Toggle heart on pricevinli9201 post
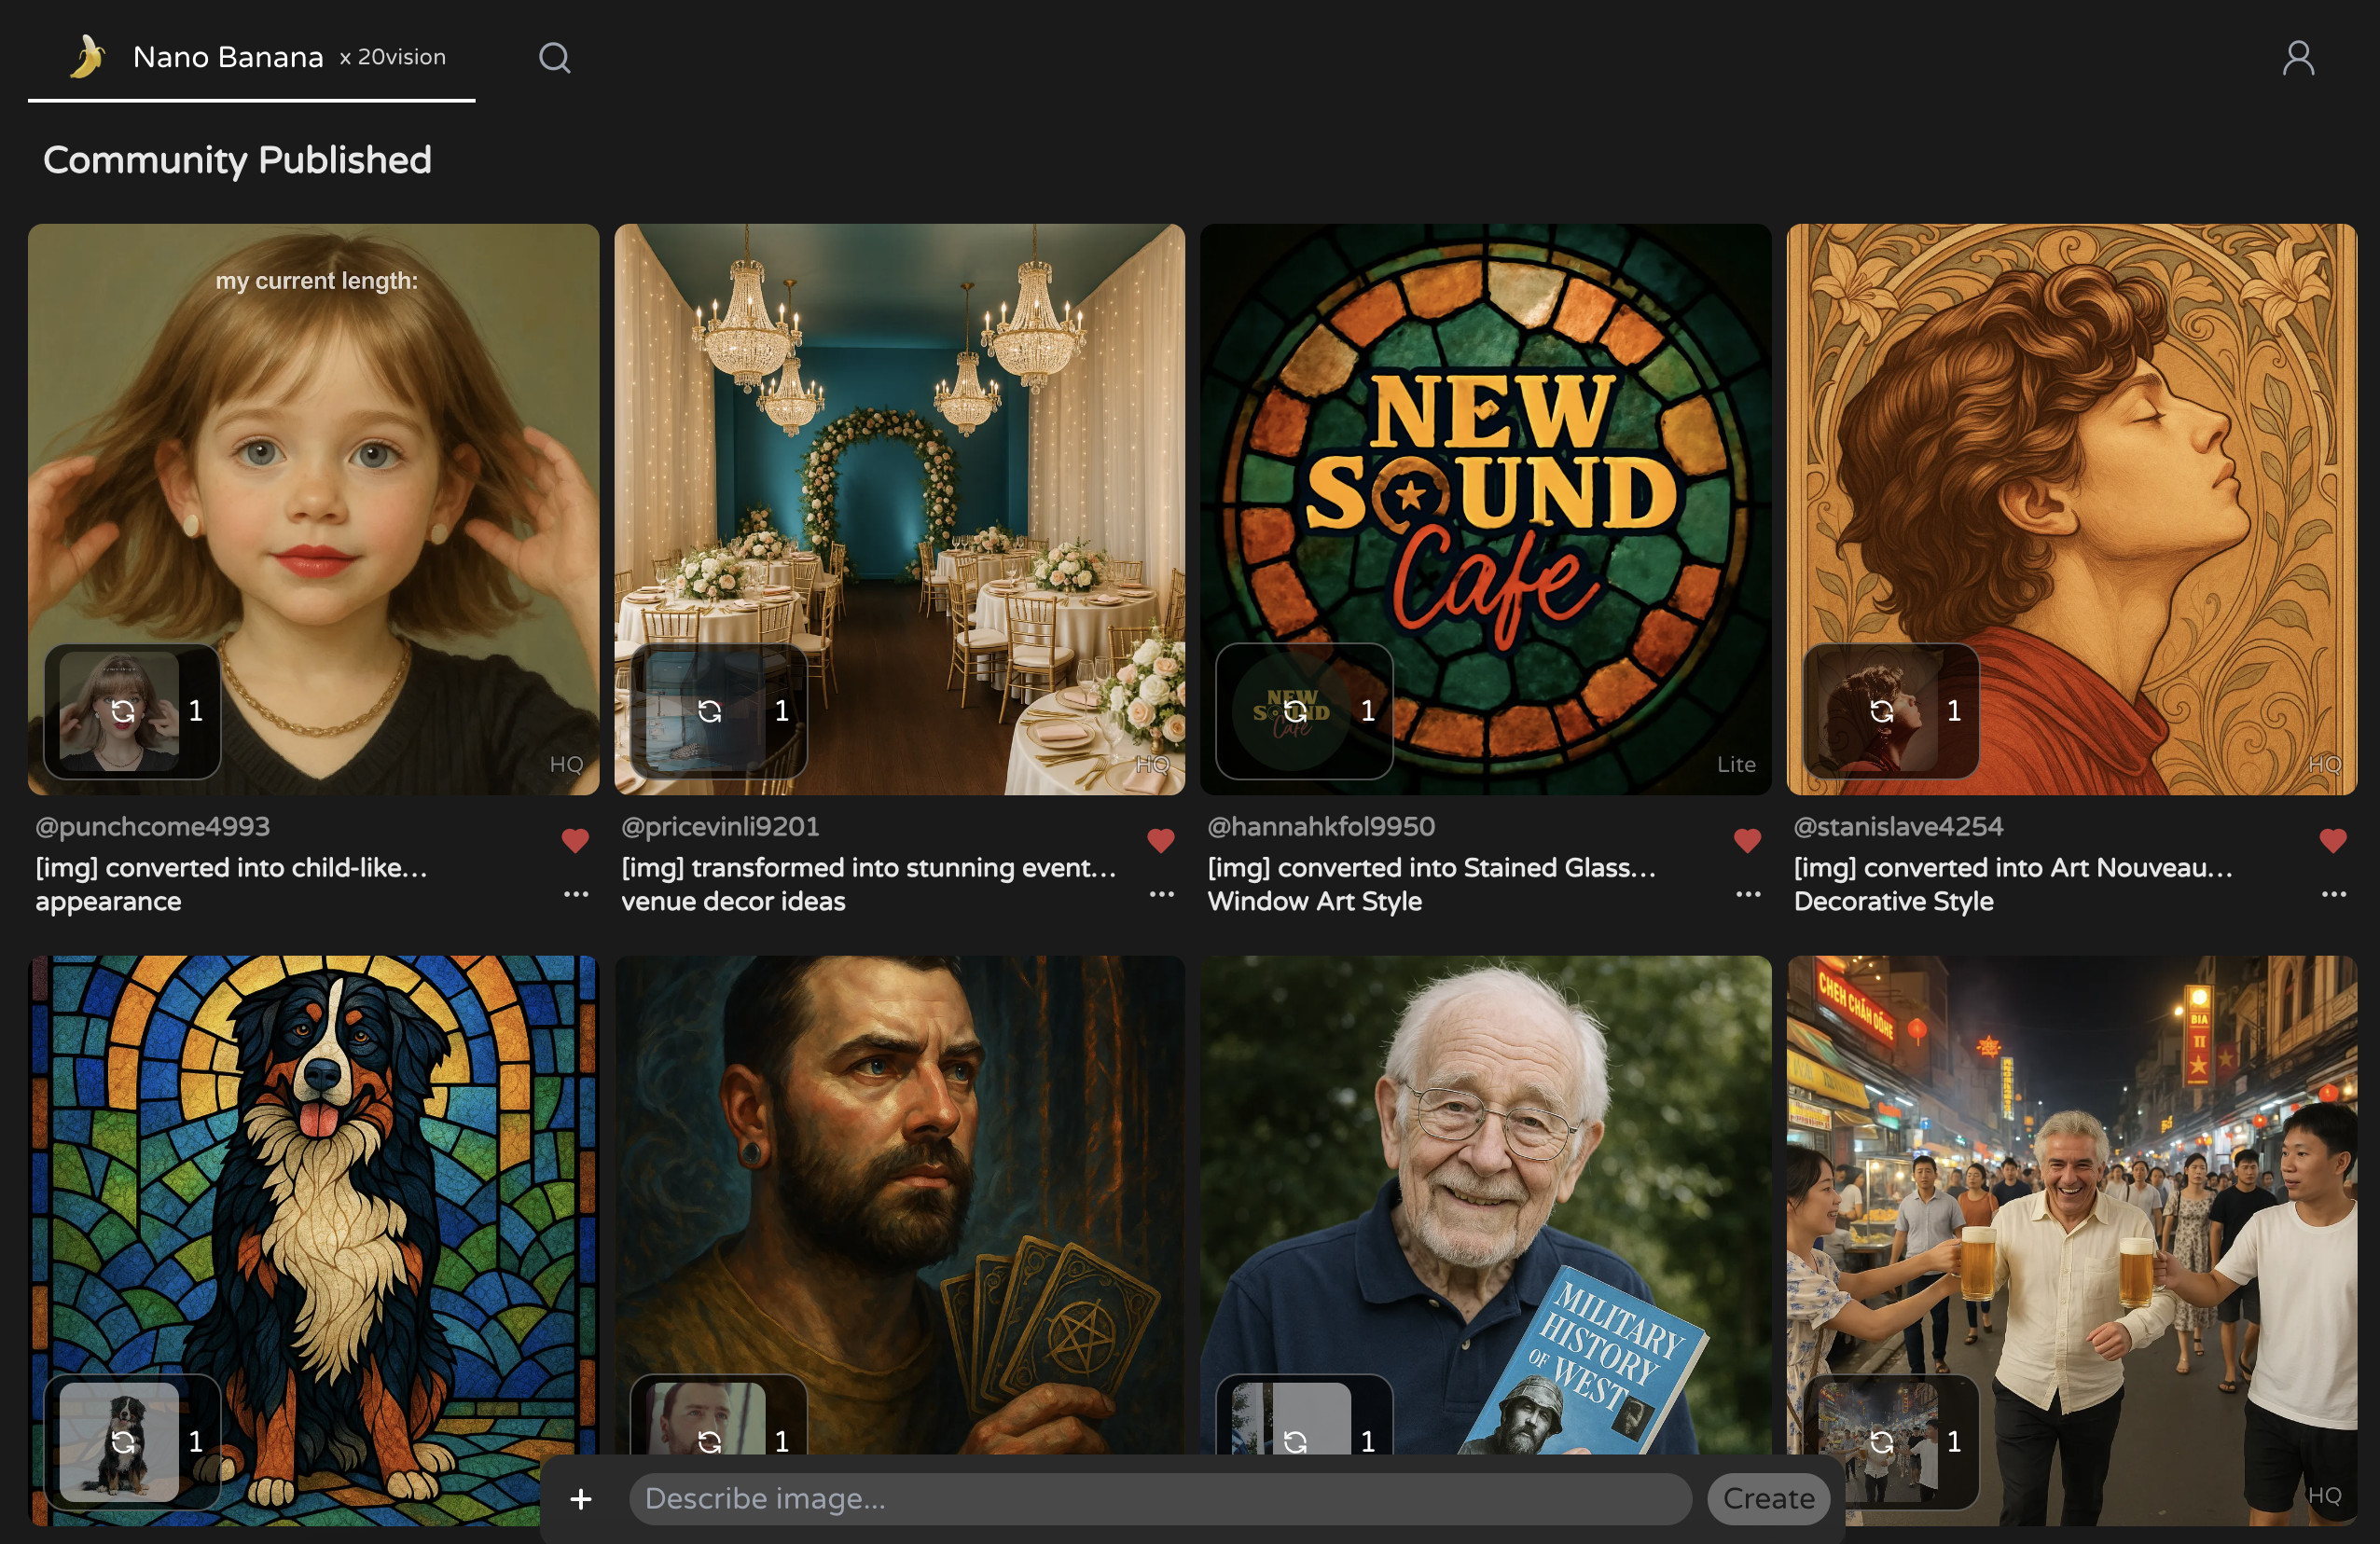This screenshot has height=1544, width=2380. point(1160,841)
